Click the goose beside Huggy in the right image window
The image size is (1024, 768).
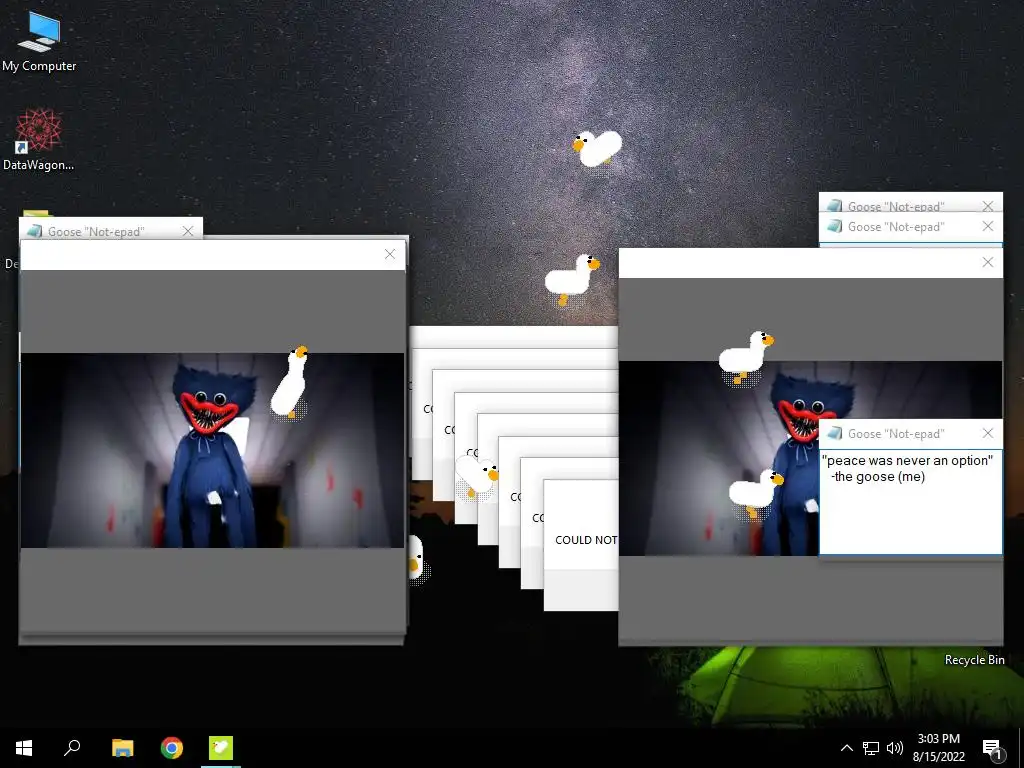(756, 493)
